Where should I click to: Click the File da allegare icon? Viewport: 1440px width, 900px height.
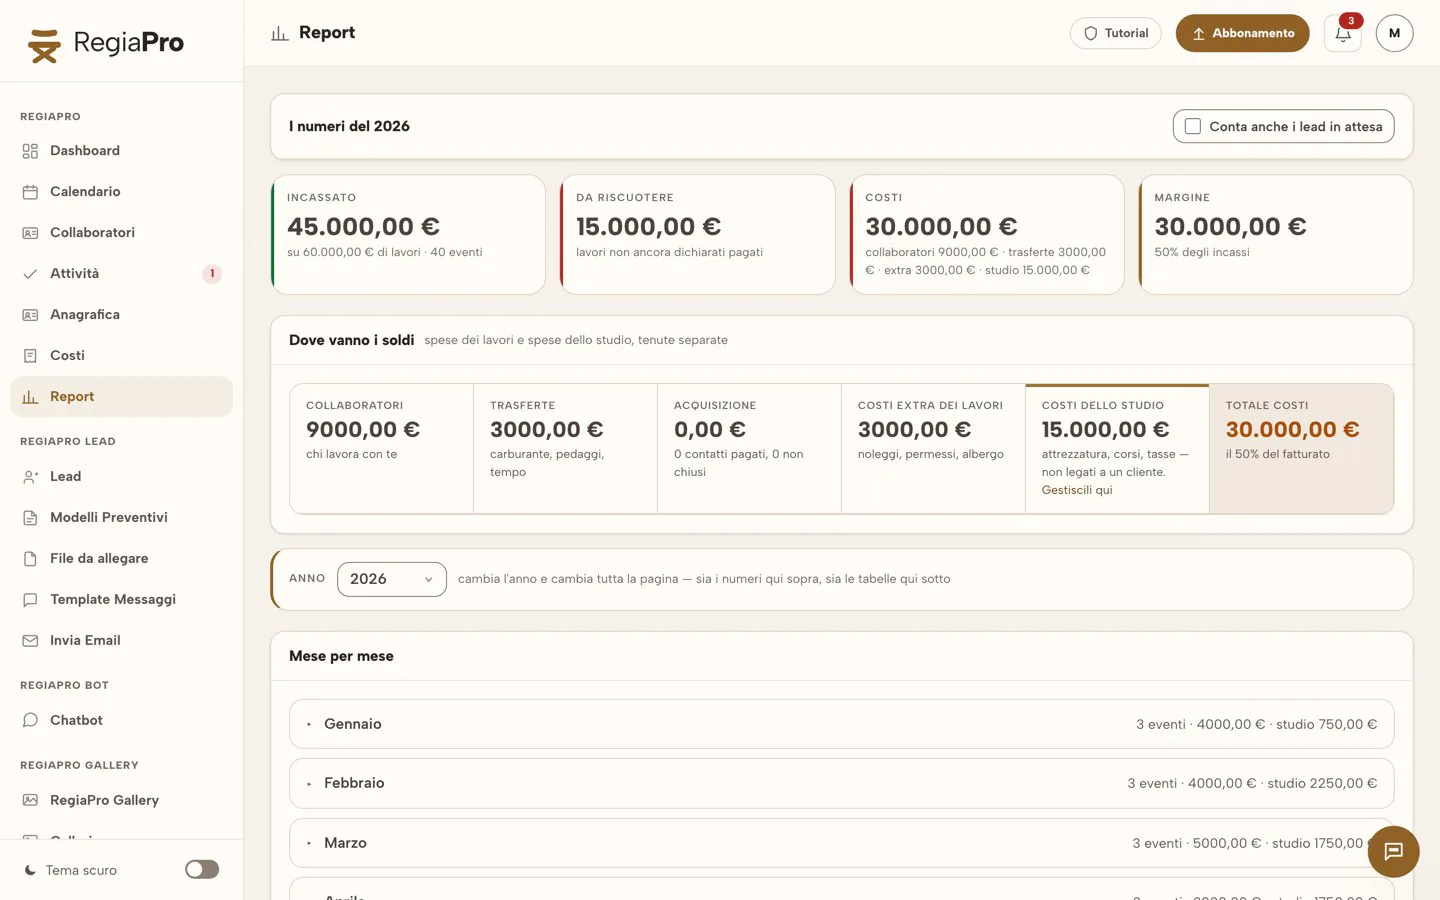pos(30,559)
